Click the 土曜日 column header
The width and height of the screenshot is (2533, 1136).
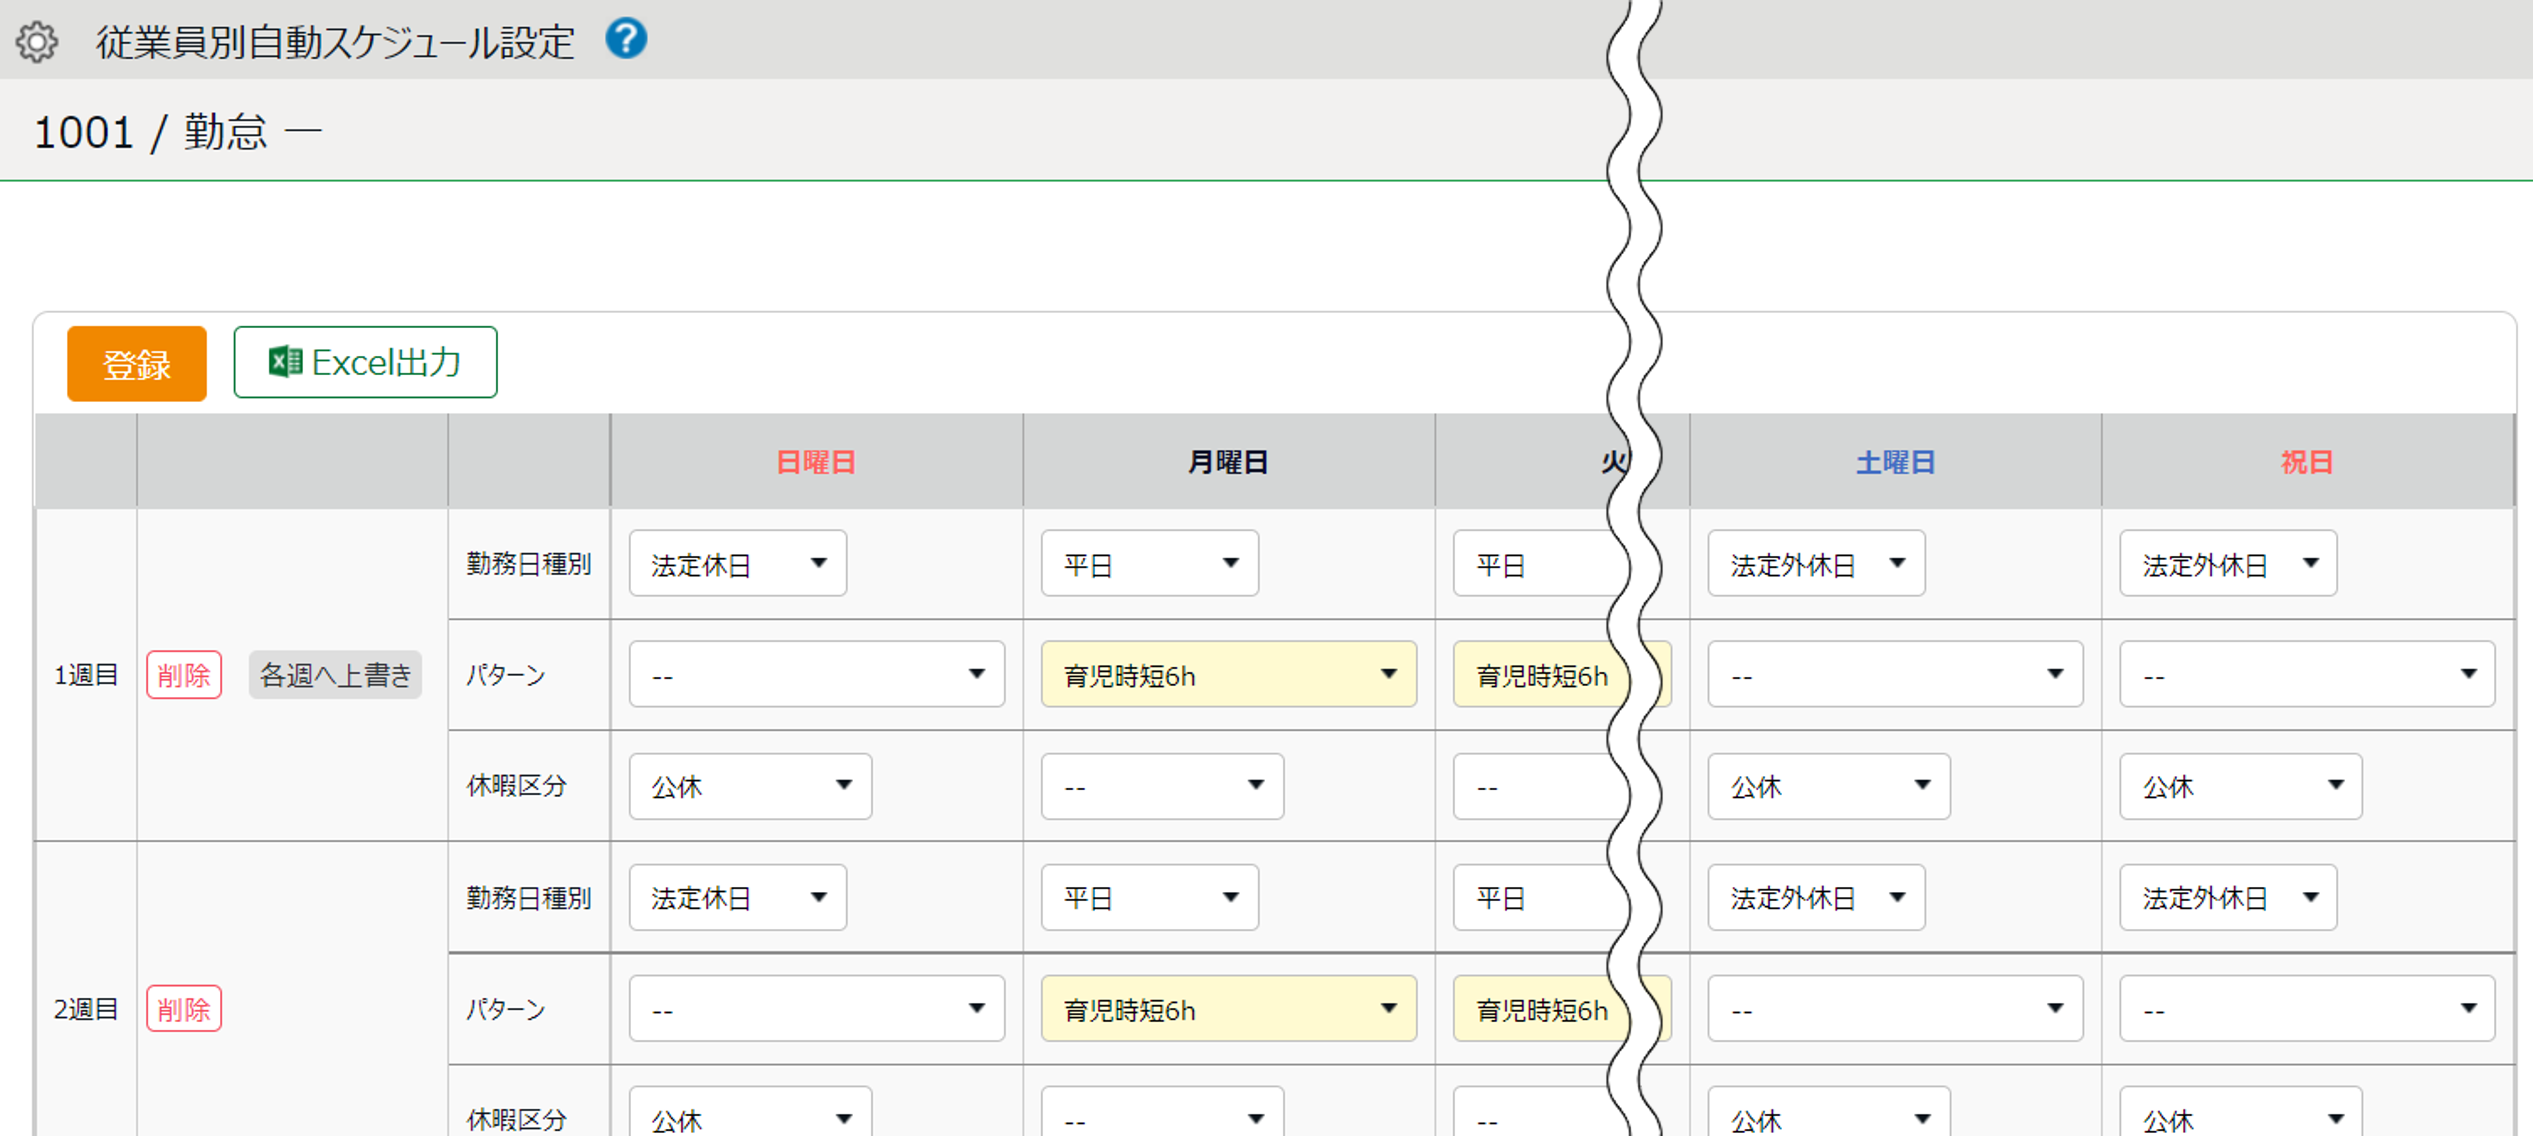pos(1895,462)
